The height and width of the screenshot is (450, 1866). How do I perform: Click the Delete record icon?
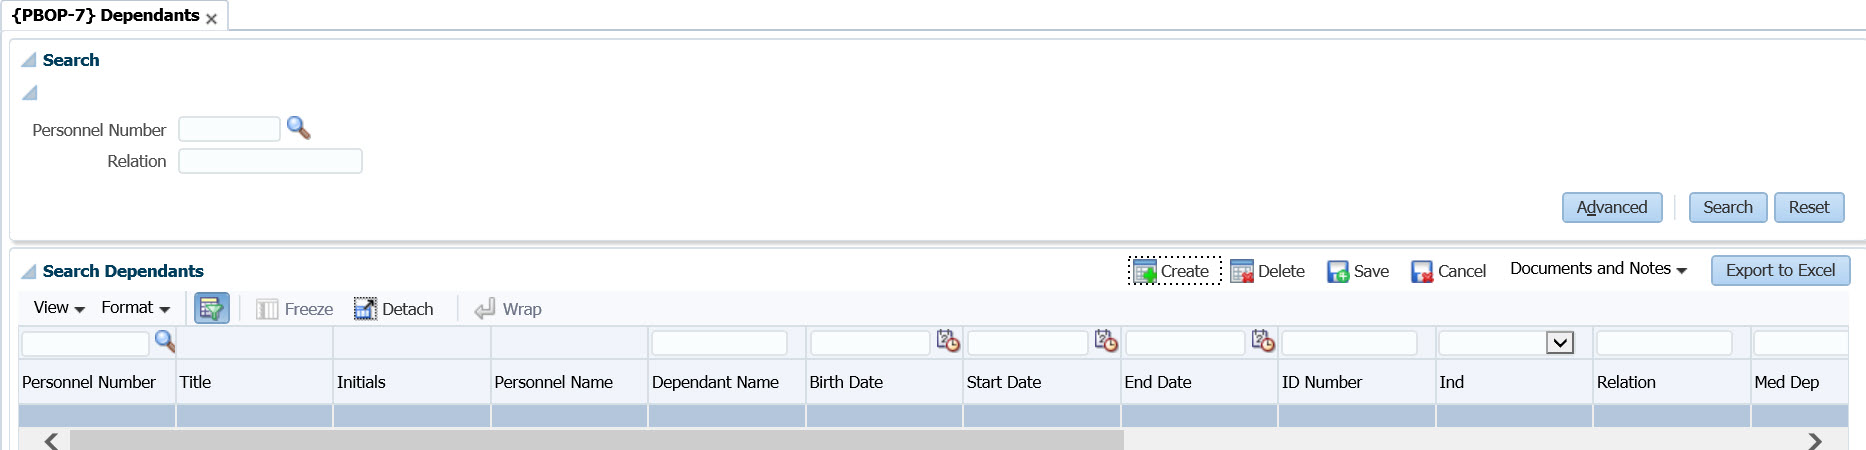pyautogui.click(x=1241, y=271)
